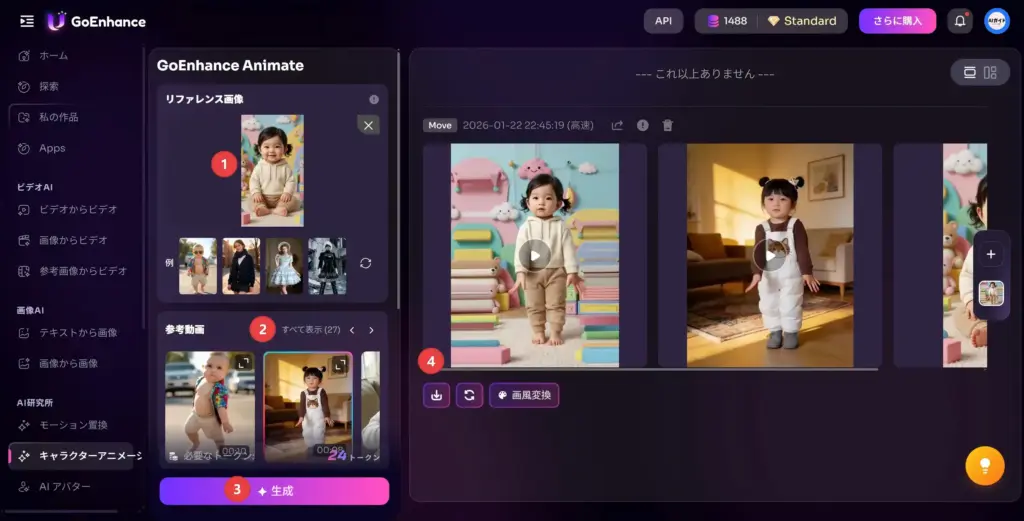
Task: Choose the dark armored character example
Action: [327, 266]
